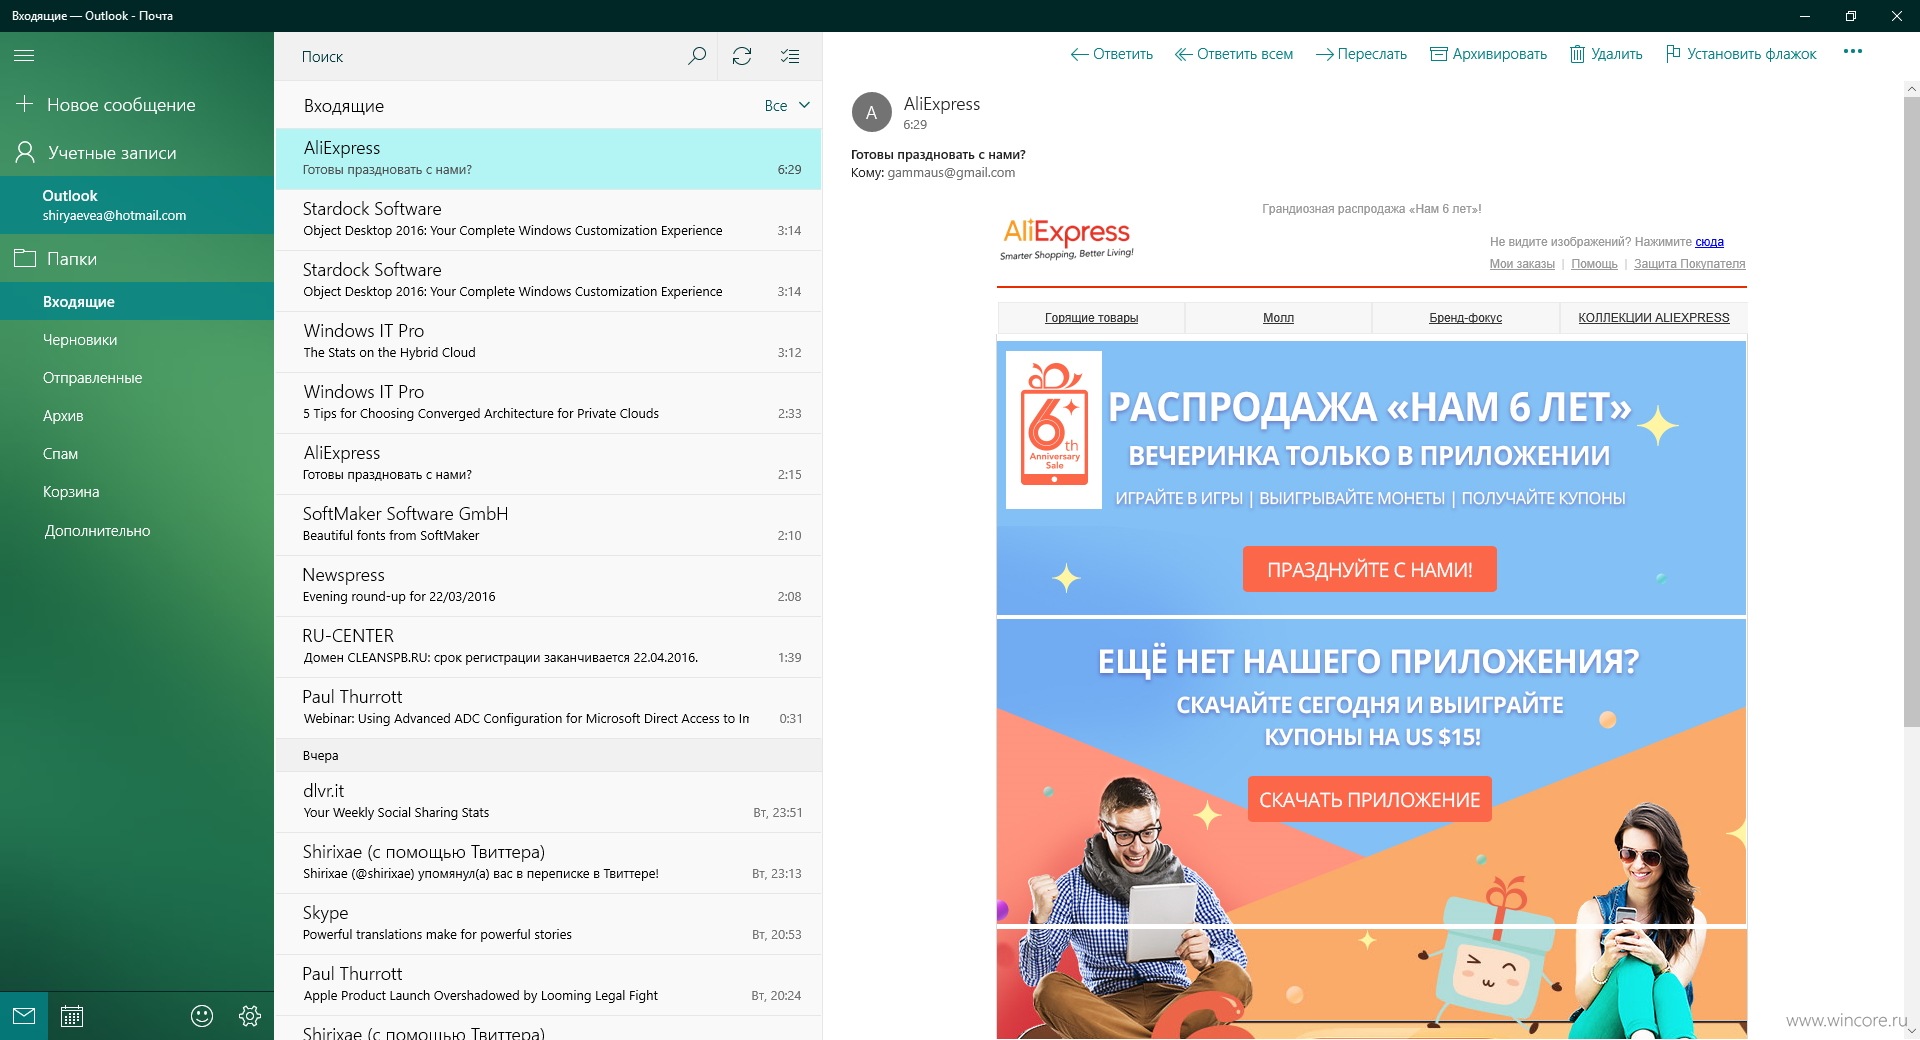Open Shirixae Twitter mention email at 23:13
The width and height of the screenshot is (1920, 1040).
[x=548, y=862]
